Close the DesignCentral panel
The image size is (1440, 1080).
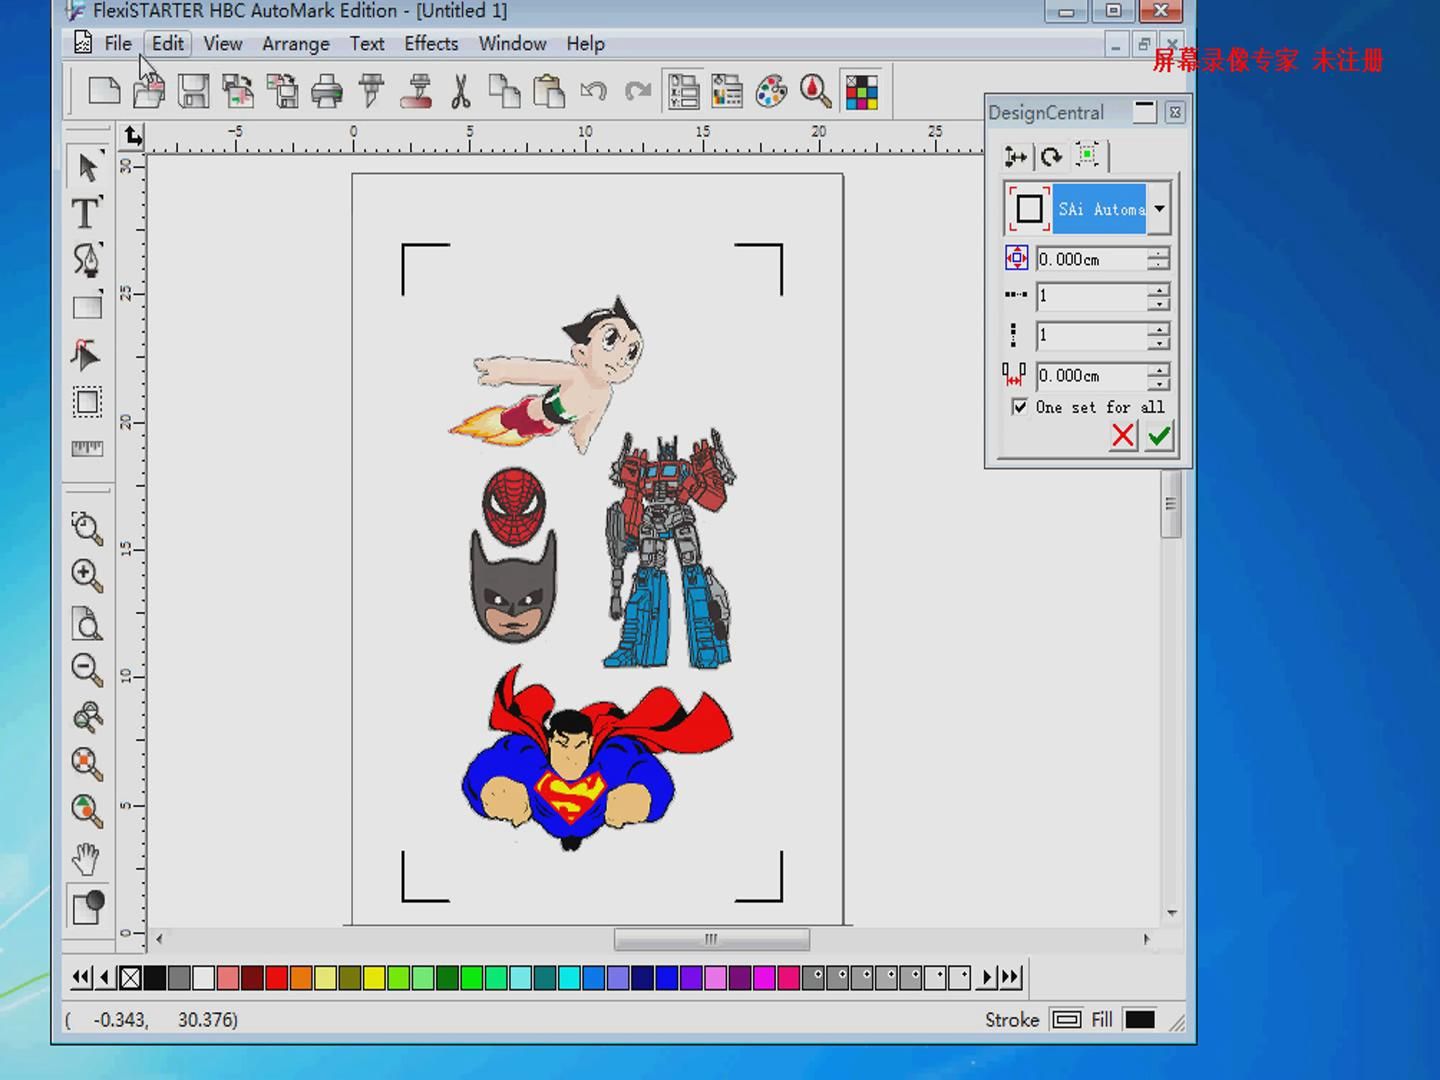click(1175, 112)
